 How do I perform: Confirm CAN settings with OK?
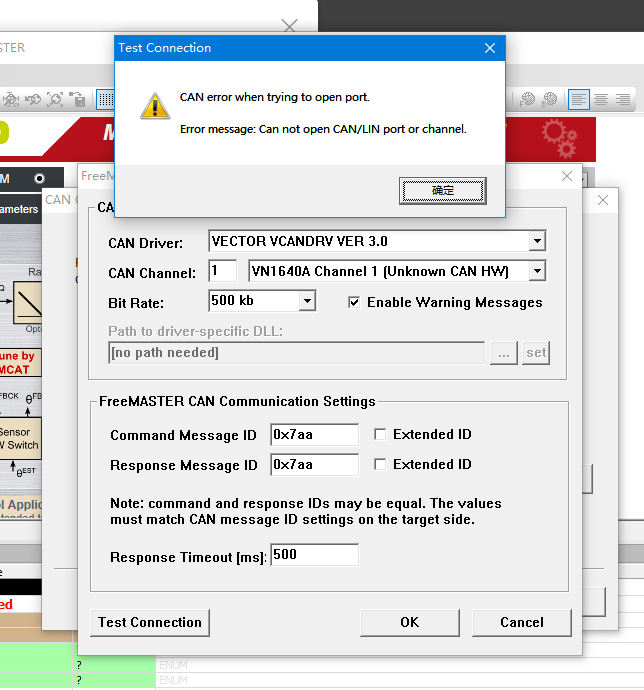410,622
